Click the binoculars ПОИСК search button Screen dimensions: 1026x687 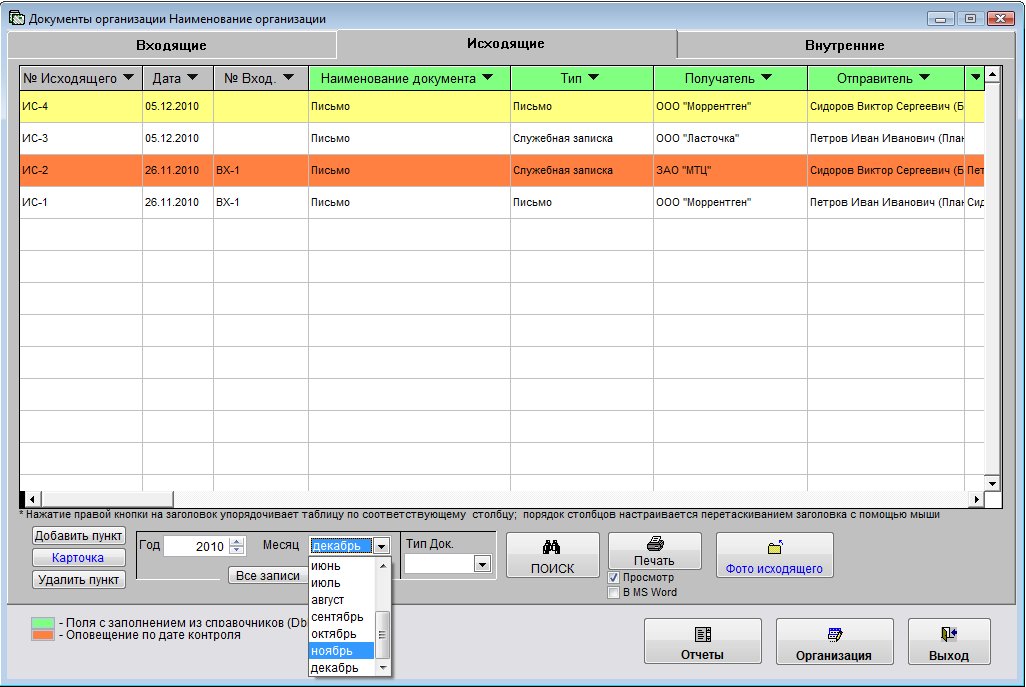click(552, 556)
